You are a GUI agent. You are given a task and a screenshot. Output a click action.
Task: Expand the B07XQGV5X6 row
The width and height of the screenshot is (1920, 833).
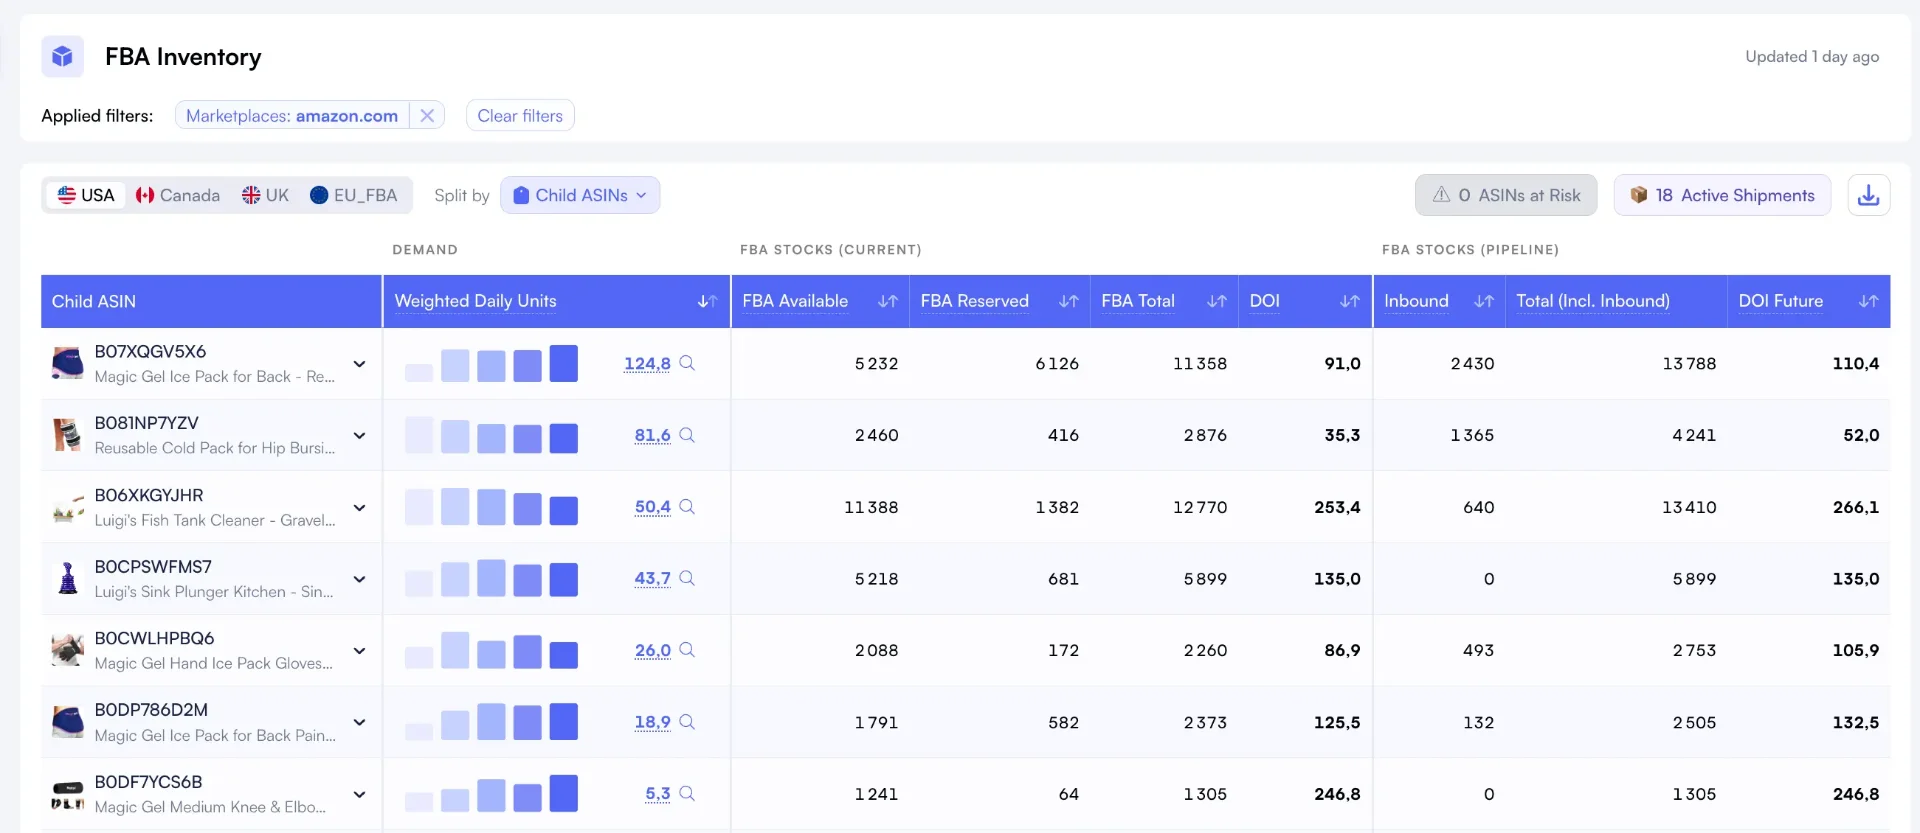point(359,364)
